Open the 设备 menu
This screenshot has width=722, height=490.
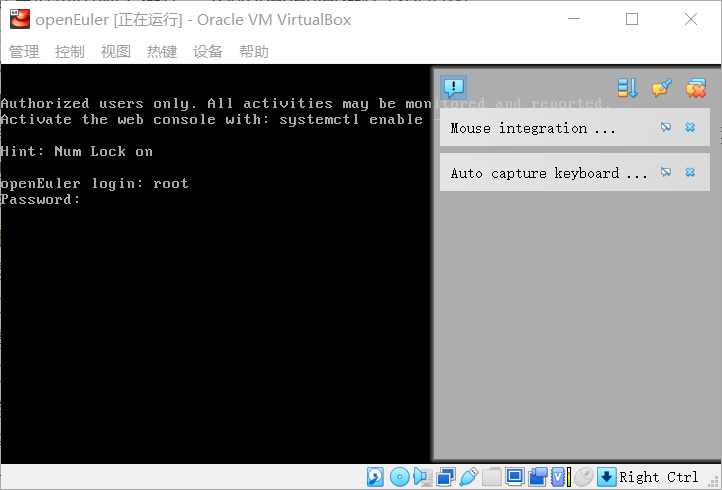208,52
